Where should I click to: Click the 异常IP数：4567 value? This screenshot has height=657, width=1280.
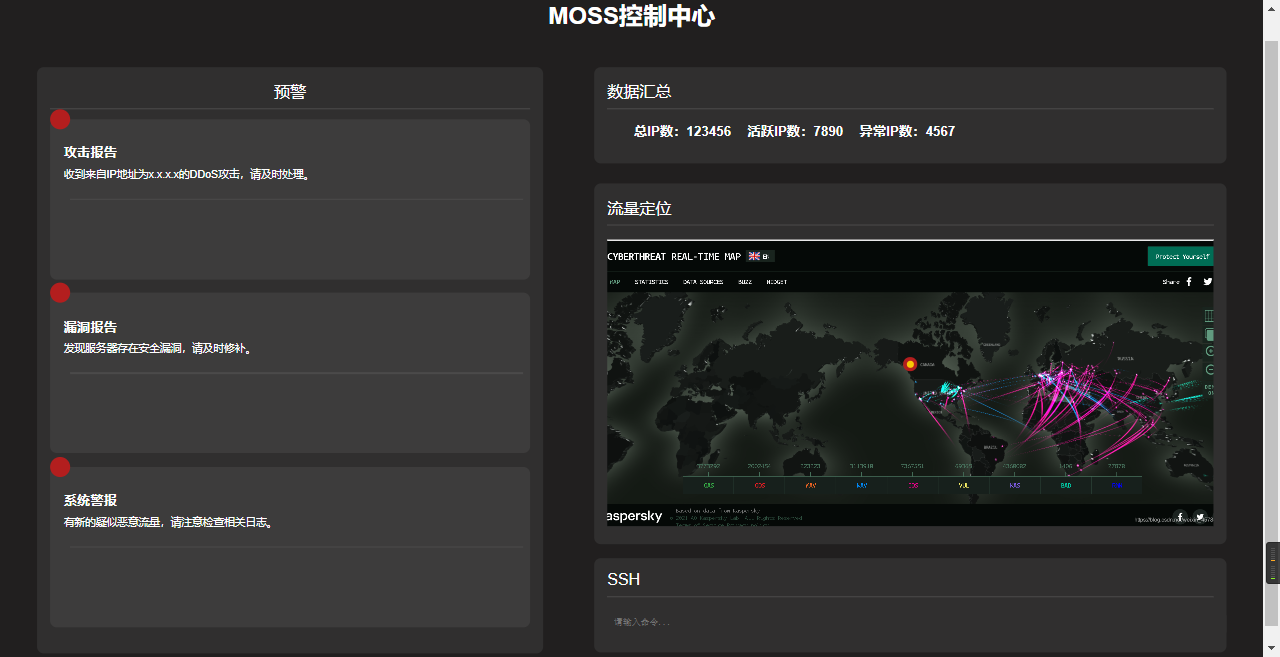tap(907, 131)
